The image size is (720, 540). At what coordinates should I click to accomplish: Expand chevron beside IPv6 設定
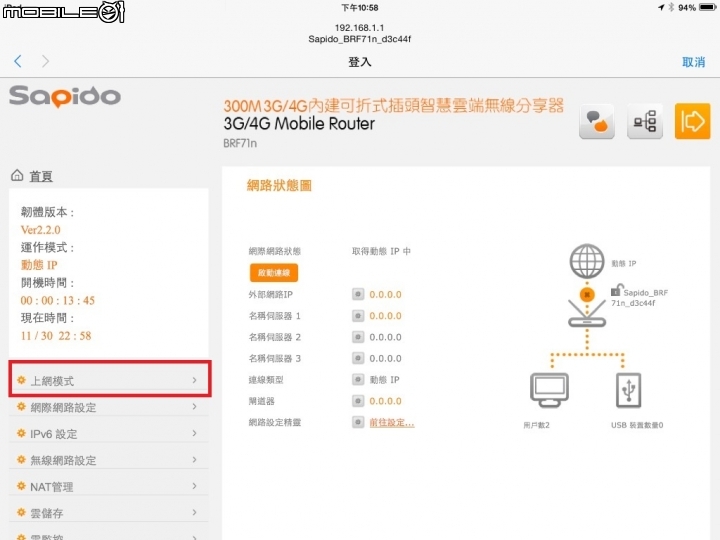coord(195,433)
